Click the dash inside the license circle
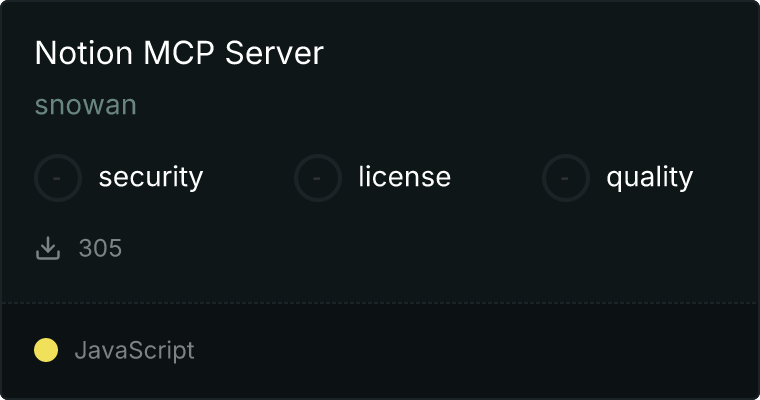Screen dimensions: 760x400 click(317, 178)
